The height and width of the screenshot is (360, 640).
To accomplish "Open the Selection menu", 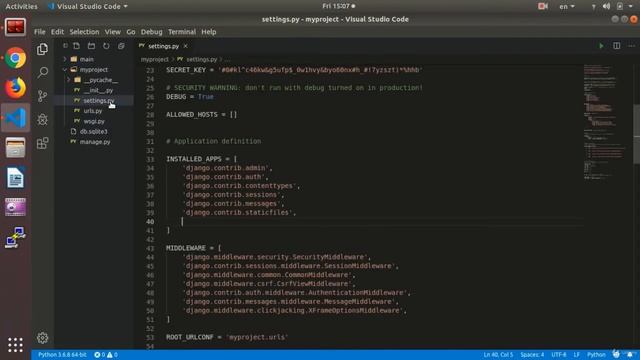I will coord(84,32).
